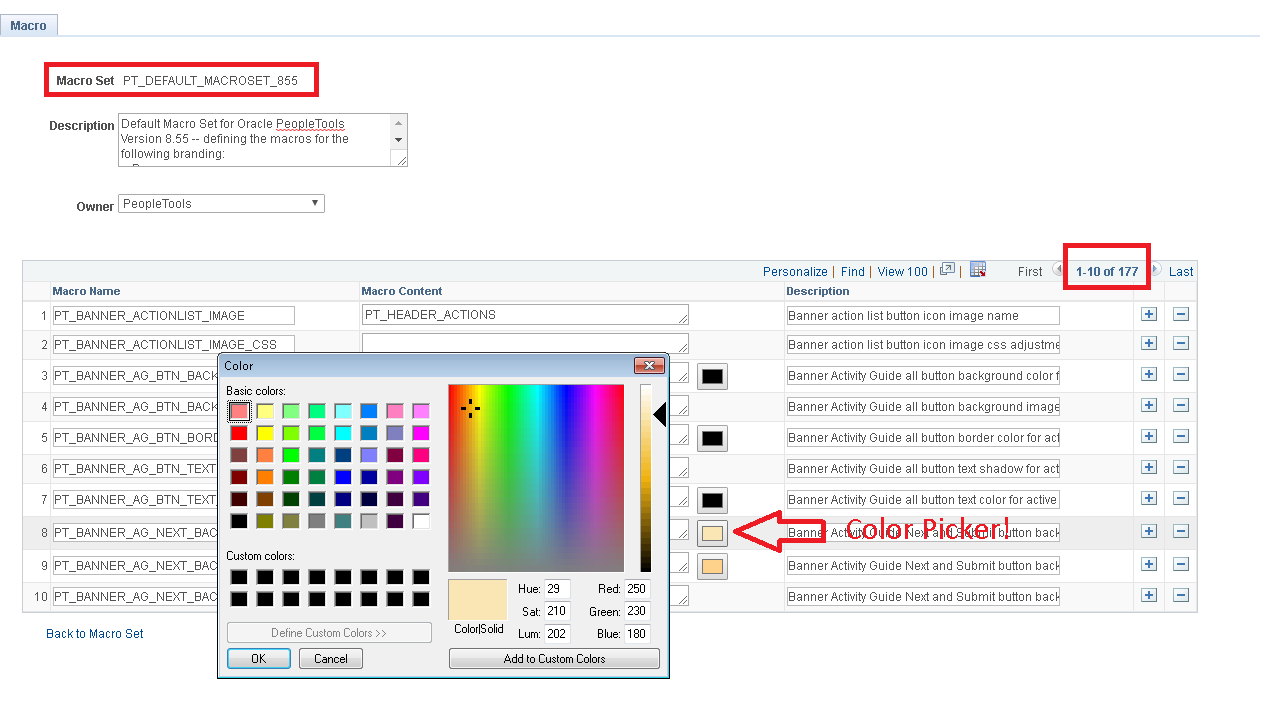Screen dimensions: 1263x707
Task: Confirm the color with OK
Action: coord(258,658)
